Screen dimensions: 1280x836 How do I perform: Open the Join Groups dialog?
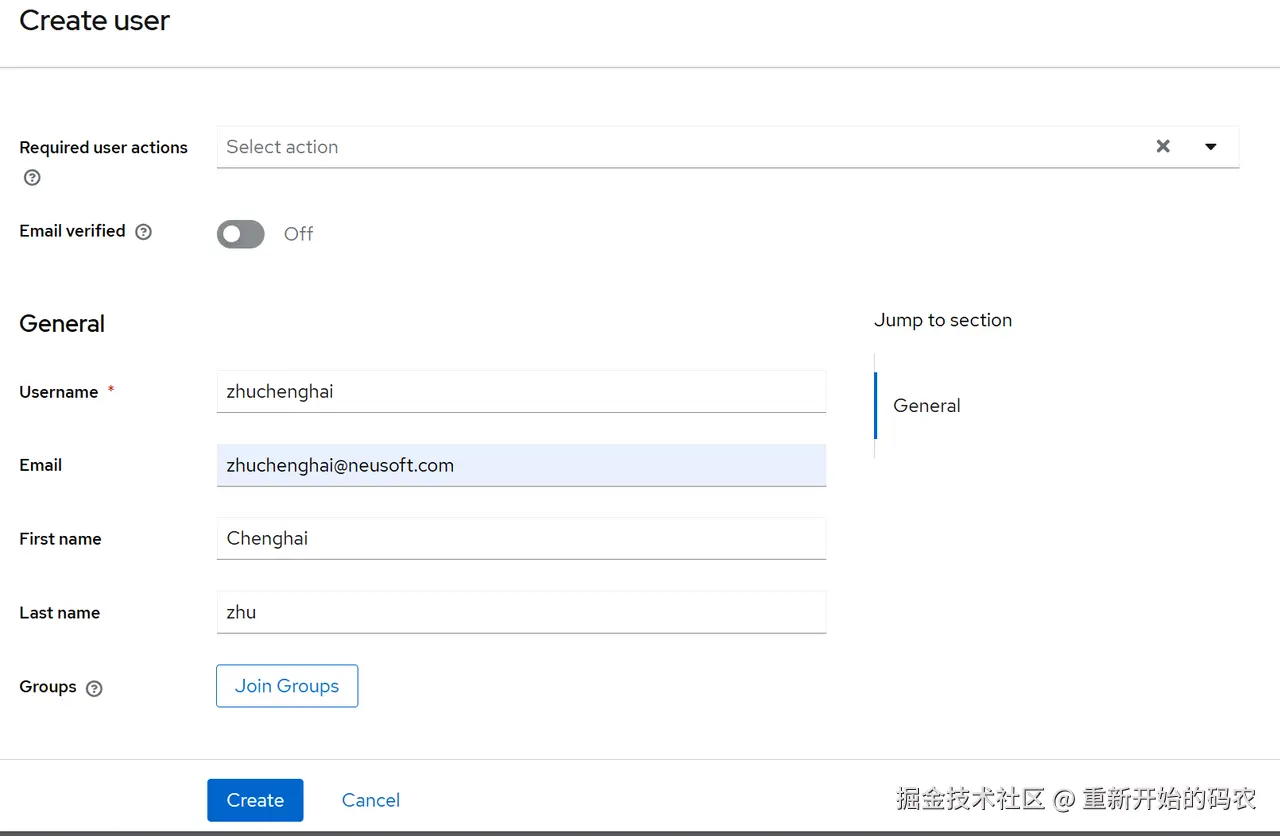click(x=287, y=686)
